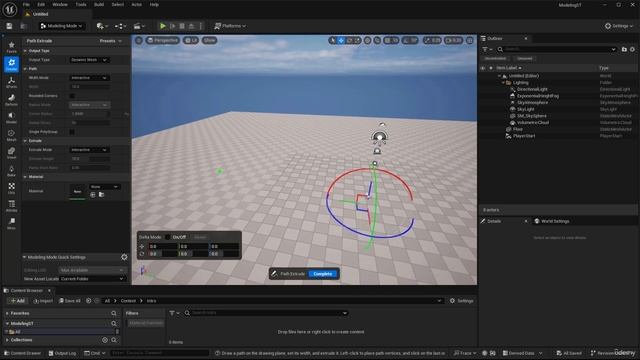Open the Material None dropdown
The width and height of the screenshot is (640, 360).
tap(104, 187)
